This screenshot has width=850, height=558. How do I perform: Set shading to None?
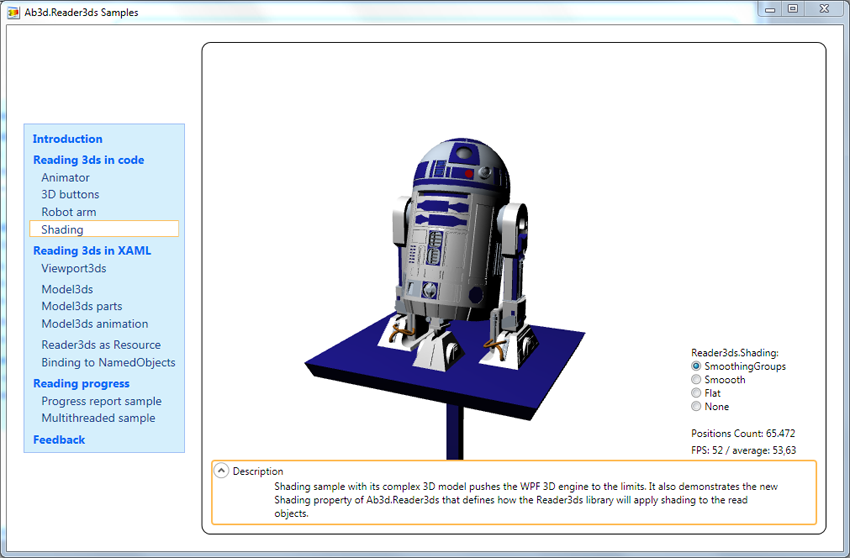[x=697, y=407]
